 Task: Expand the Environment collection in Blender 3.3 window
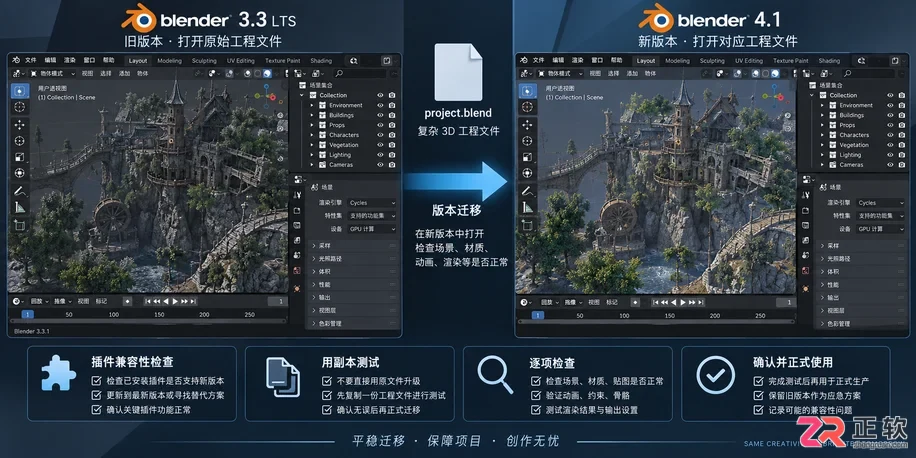point(313,105)
